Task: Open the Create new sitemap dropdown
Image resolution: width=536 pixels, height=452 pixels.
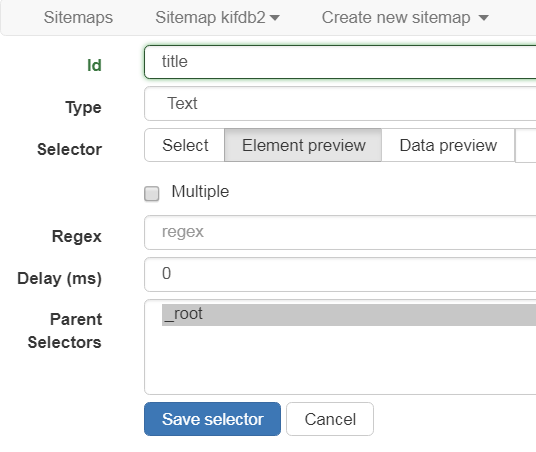Action: tap(405, 17)
